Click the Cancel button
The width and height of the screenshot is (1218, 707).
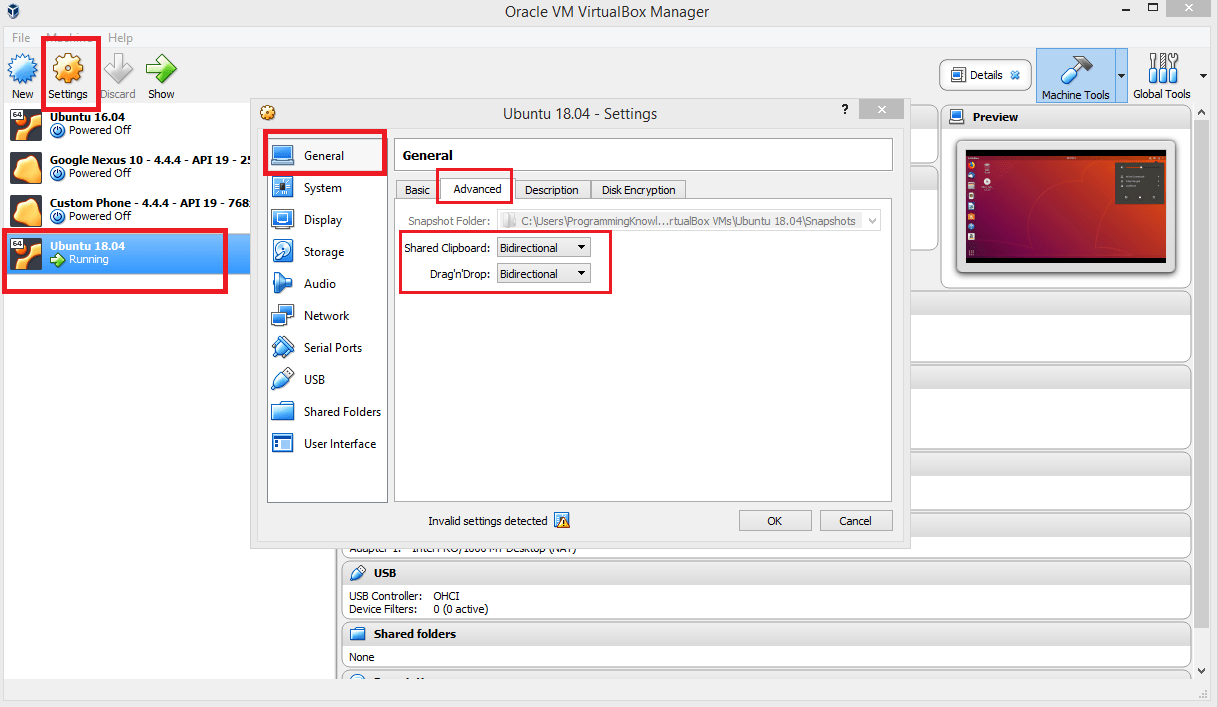(x=855, y=520)
